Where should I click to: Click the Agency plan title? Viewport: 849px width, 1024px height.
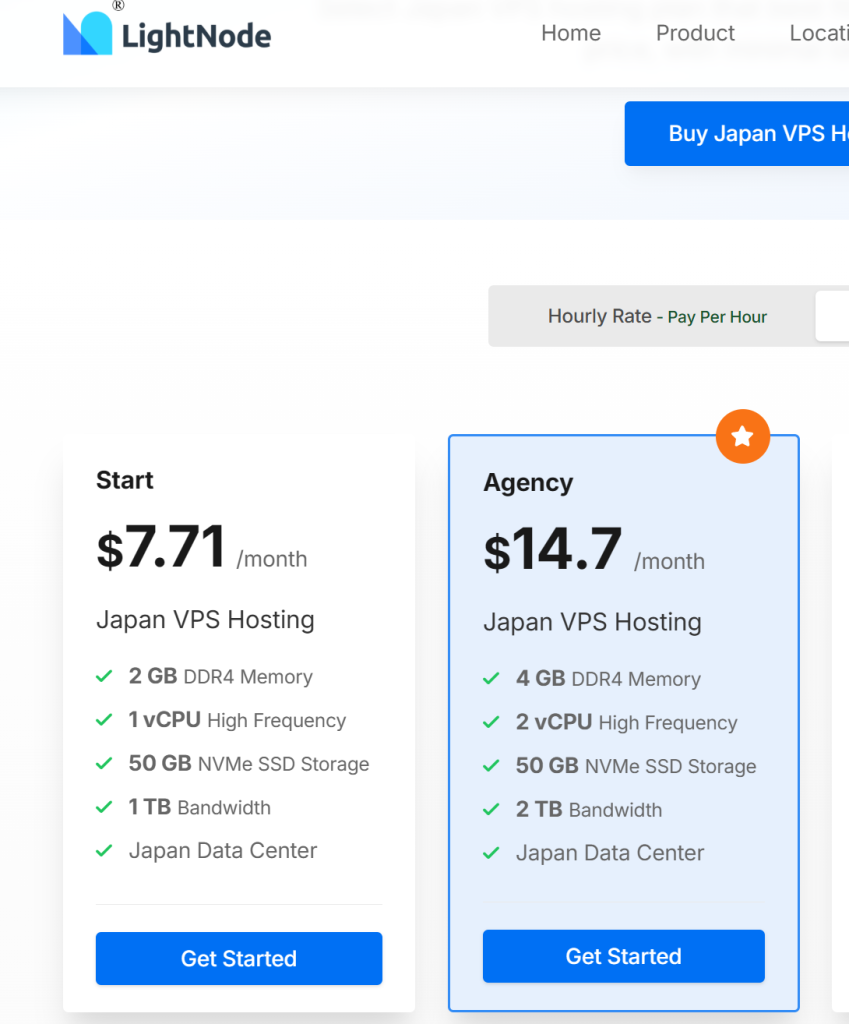pos(528,483)
